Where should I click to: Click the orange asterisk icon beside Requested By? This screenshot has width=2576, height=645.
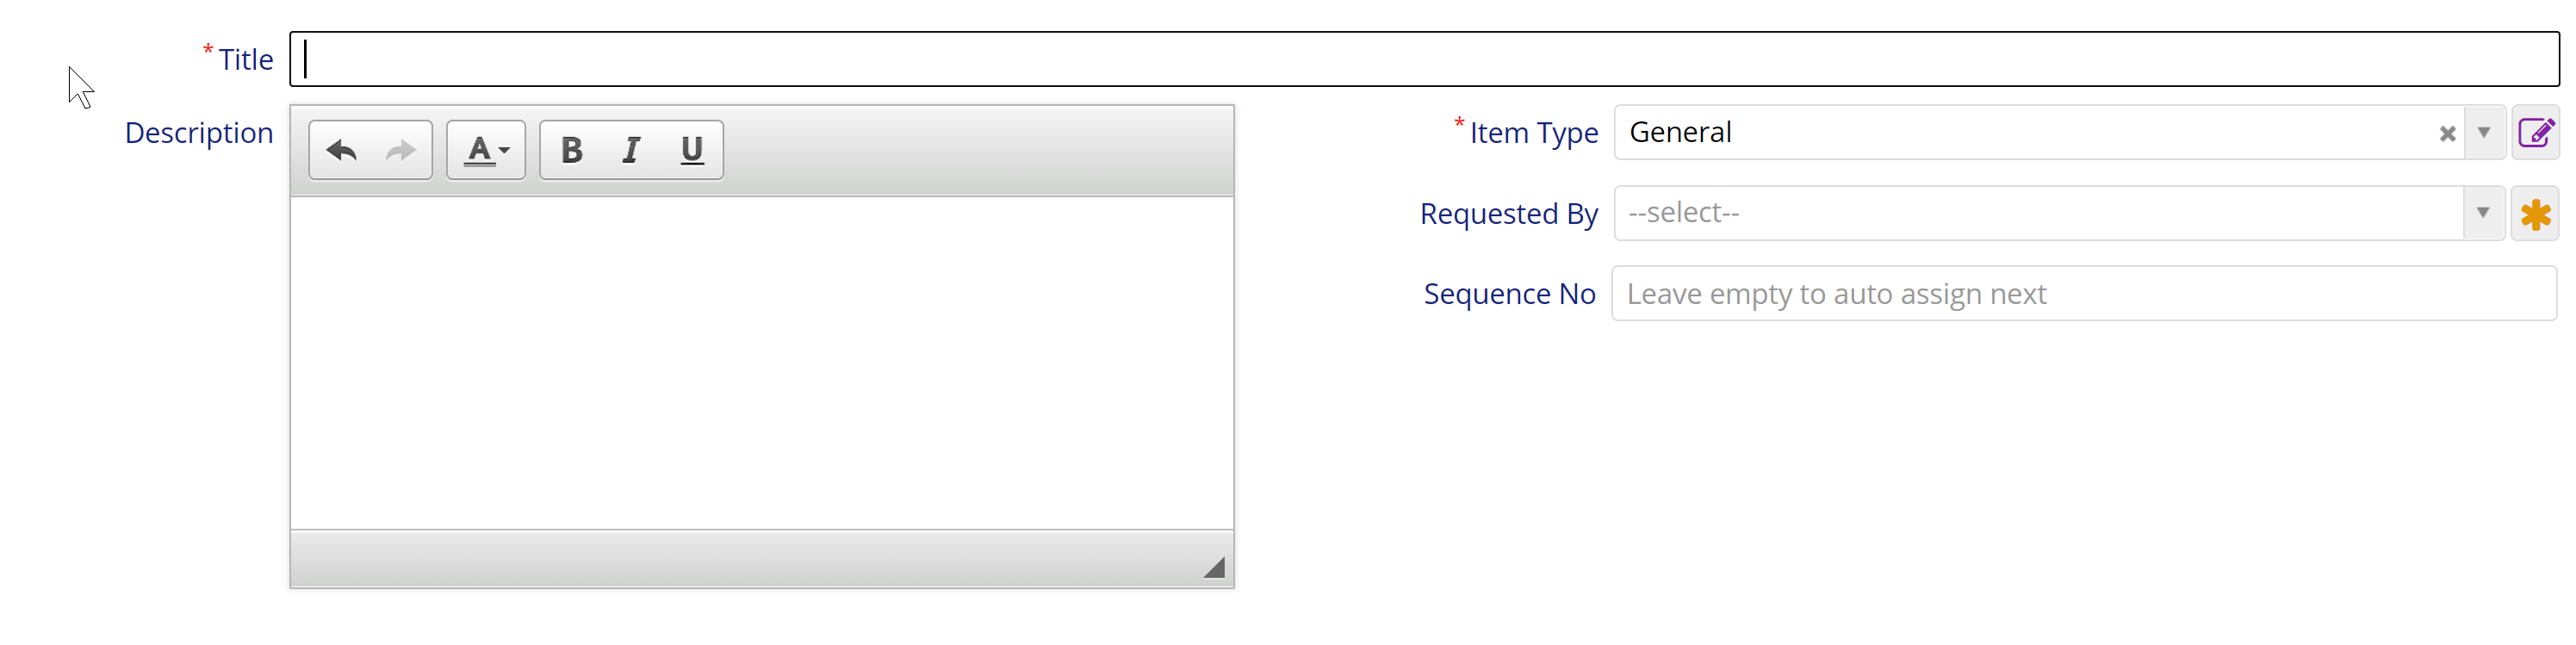[x=2537, y=213]
